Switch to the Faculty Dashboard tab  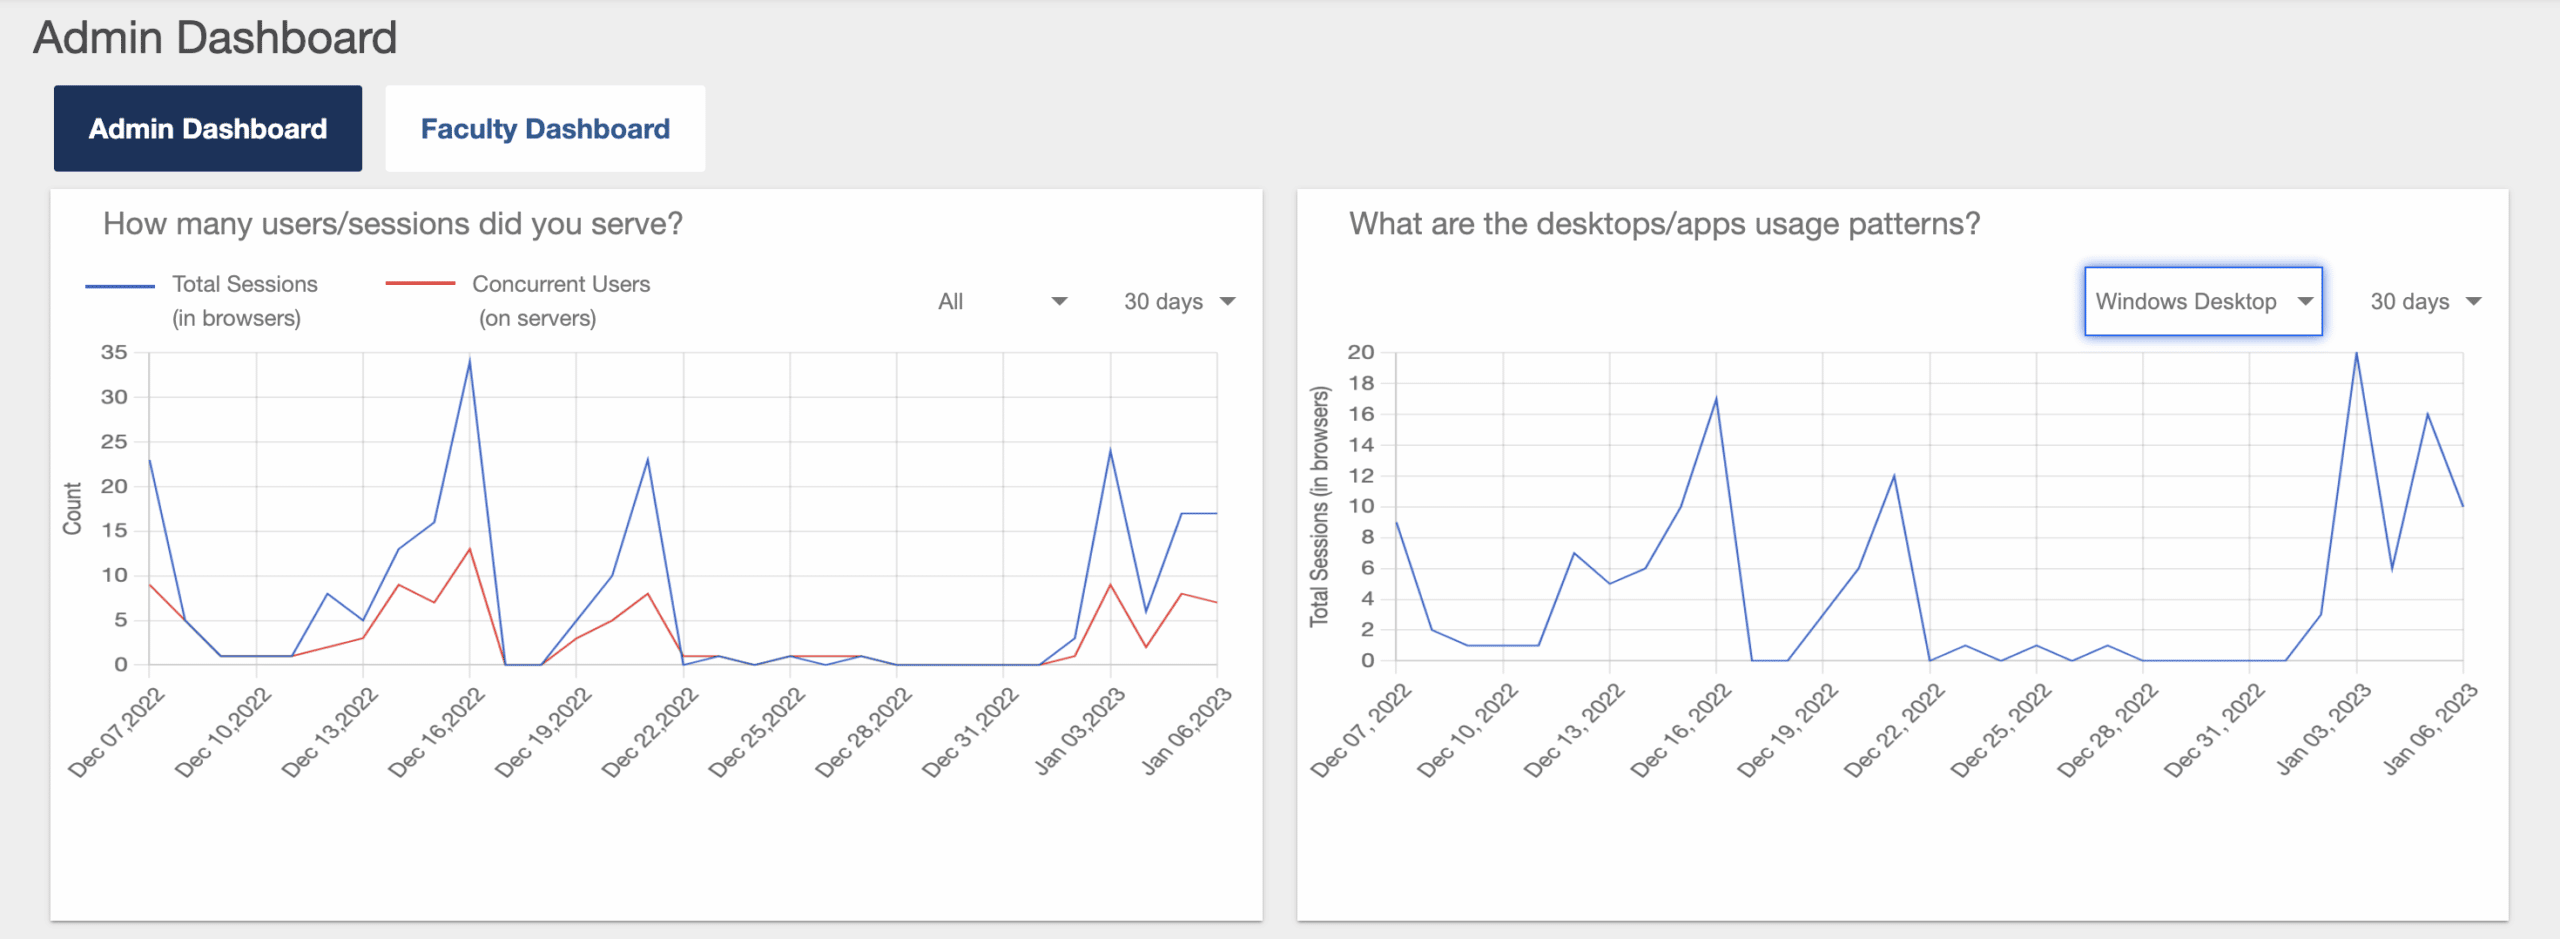pos(545,129)
